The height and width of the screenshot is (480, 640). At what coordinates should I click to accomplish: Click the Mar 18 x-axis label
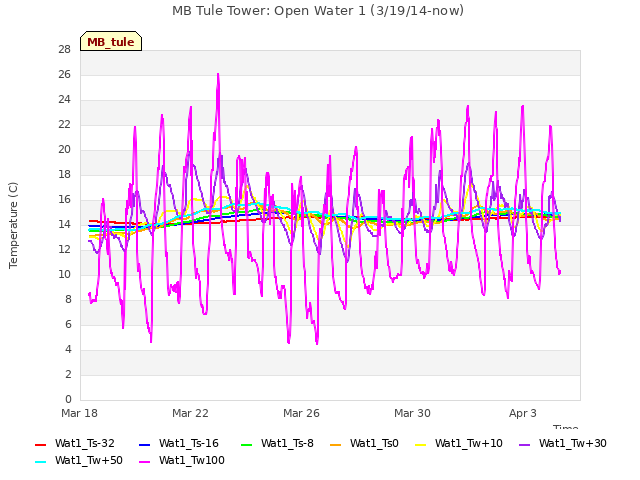coord(79,413)
